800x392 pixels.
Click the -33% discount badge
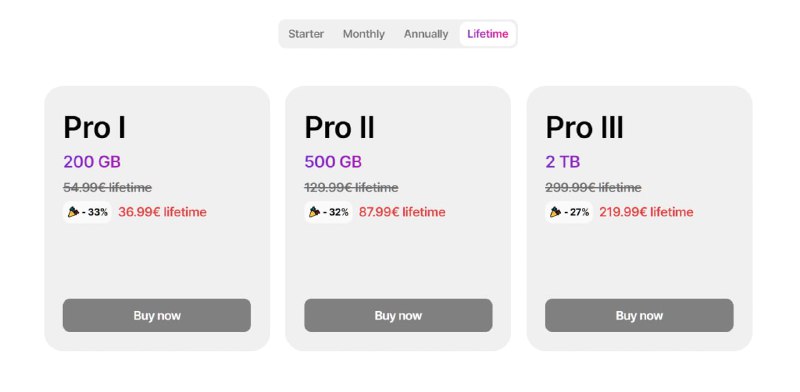(87, 212)
